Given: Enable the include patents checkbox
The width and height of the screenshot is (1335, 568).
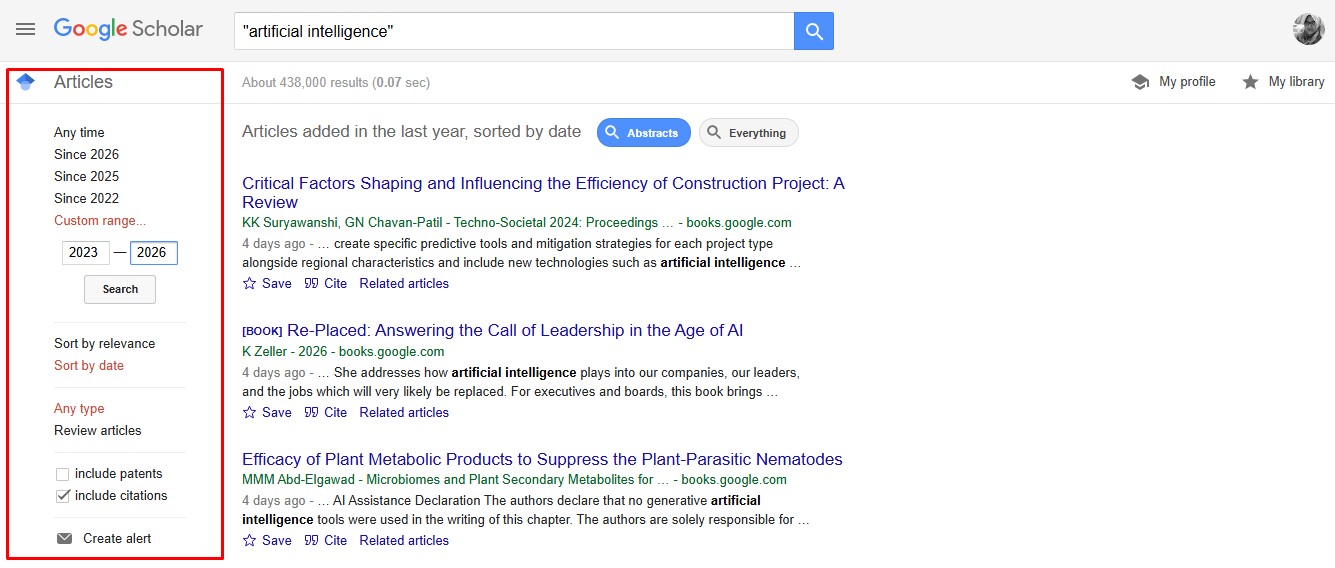Looking at the screenshot, I should click(63, 474).
